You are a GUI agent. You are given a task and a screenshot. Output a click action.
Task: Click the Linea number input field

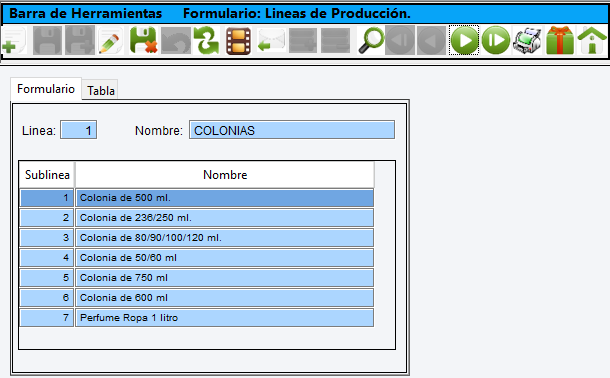[x=79, y=130]
